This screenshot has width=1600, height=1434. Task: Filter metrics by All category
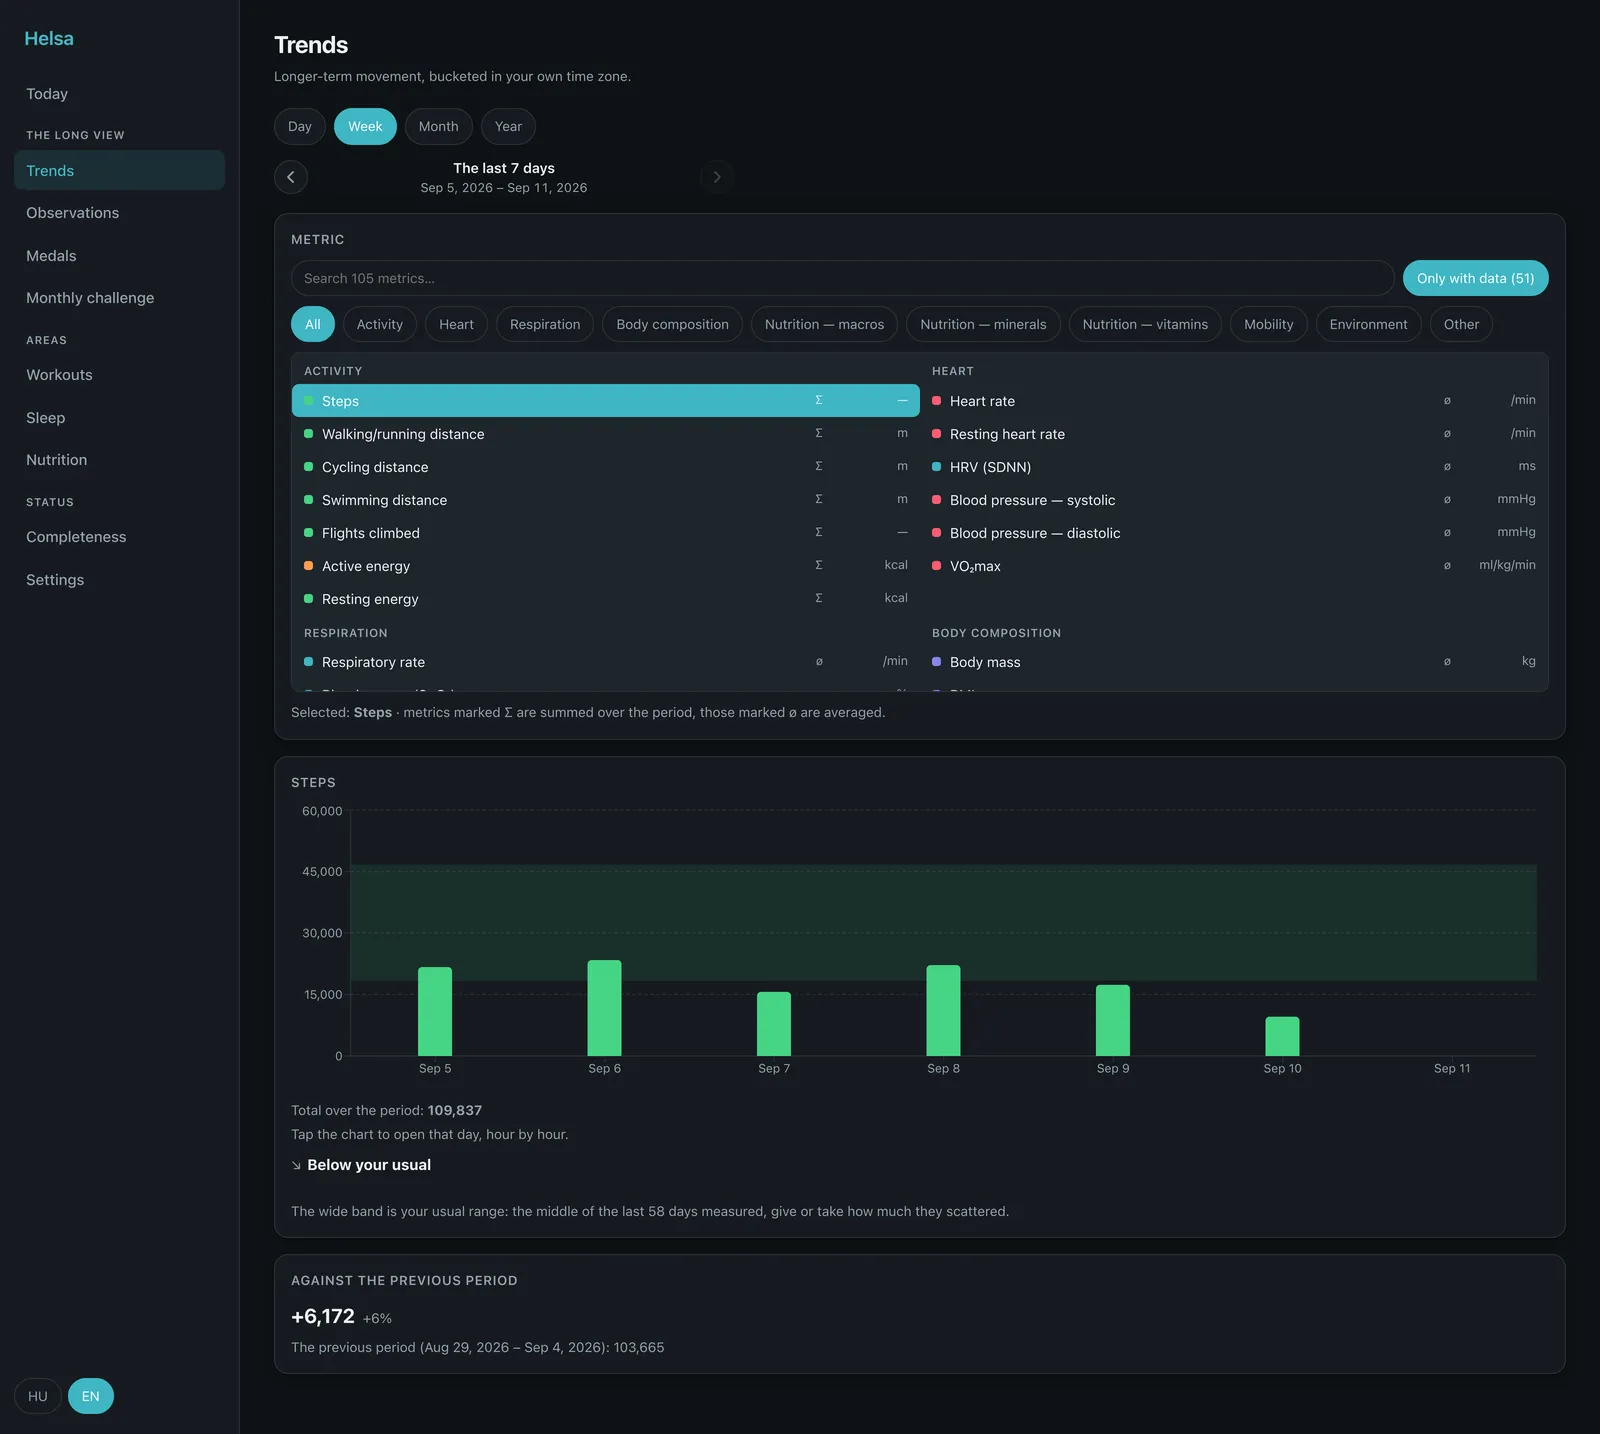point(313,324)
